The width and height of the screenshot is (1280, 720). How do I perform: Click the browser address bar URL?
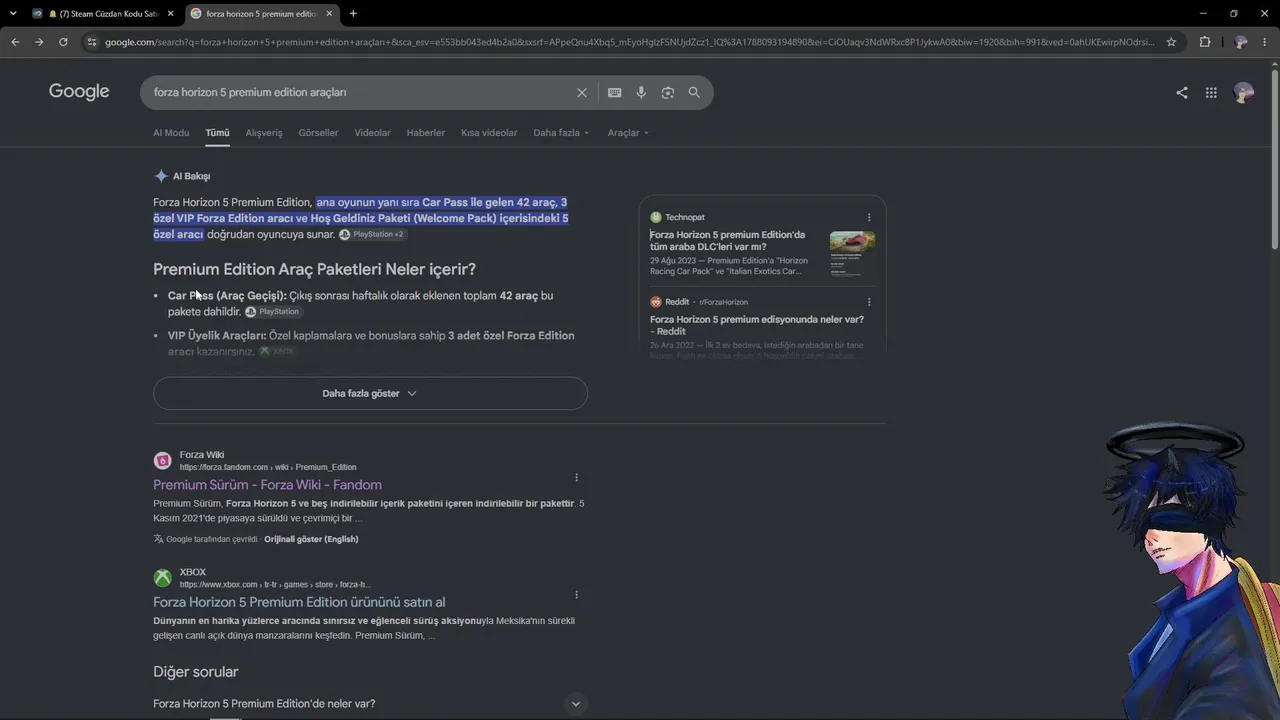click(x=630, y=42)
